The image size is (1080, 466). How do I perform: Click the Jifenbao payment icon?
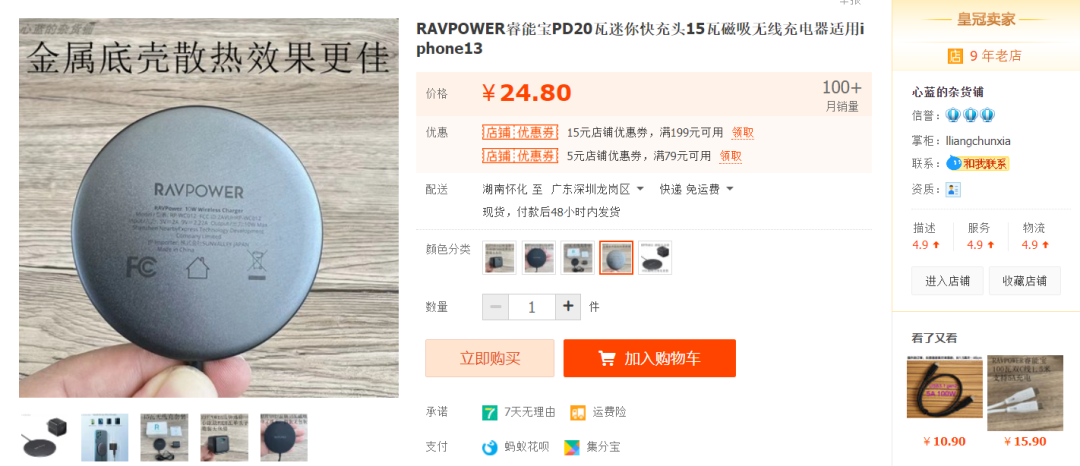click(x=572, y=447)
